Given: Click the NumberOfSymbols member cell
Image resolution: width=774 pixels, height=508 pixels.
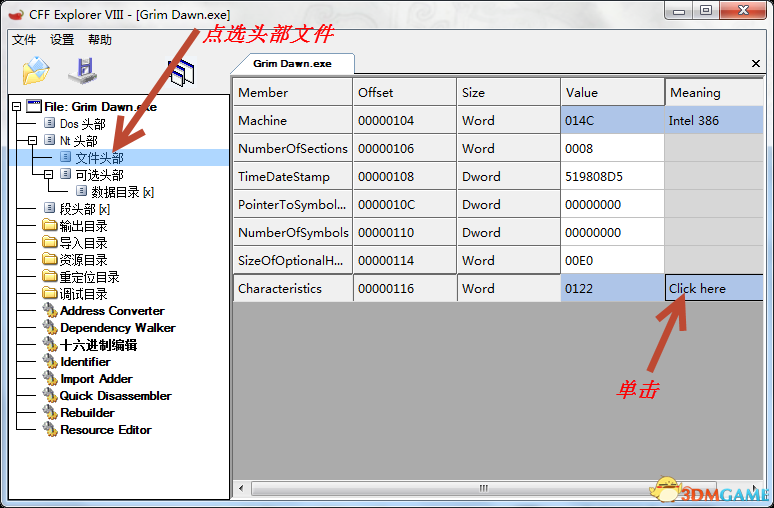Looking at the screenshot, I should (293, 233).
